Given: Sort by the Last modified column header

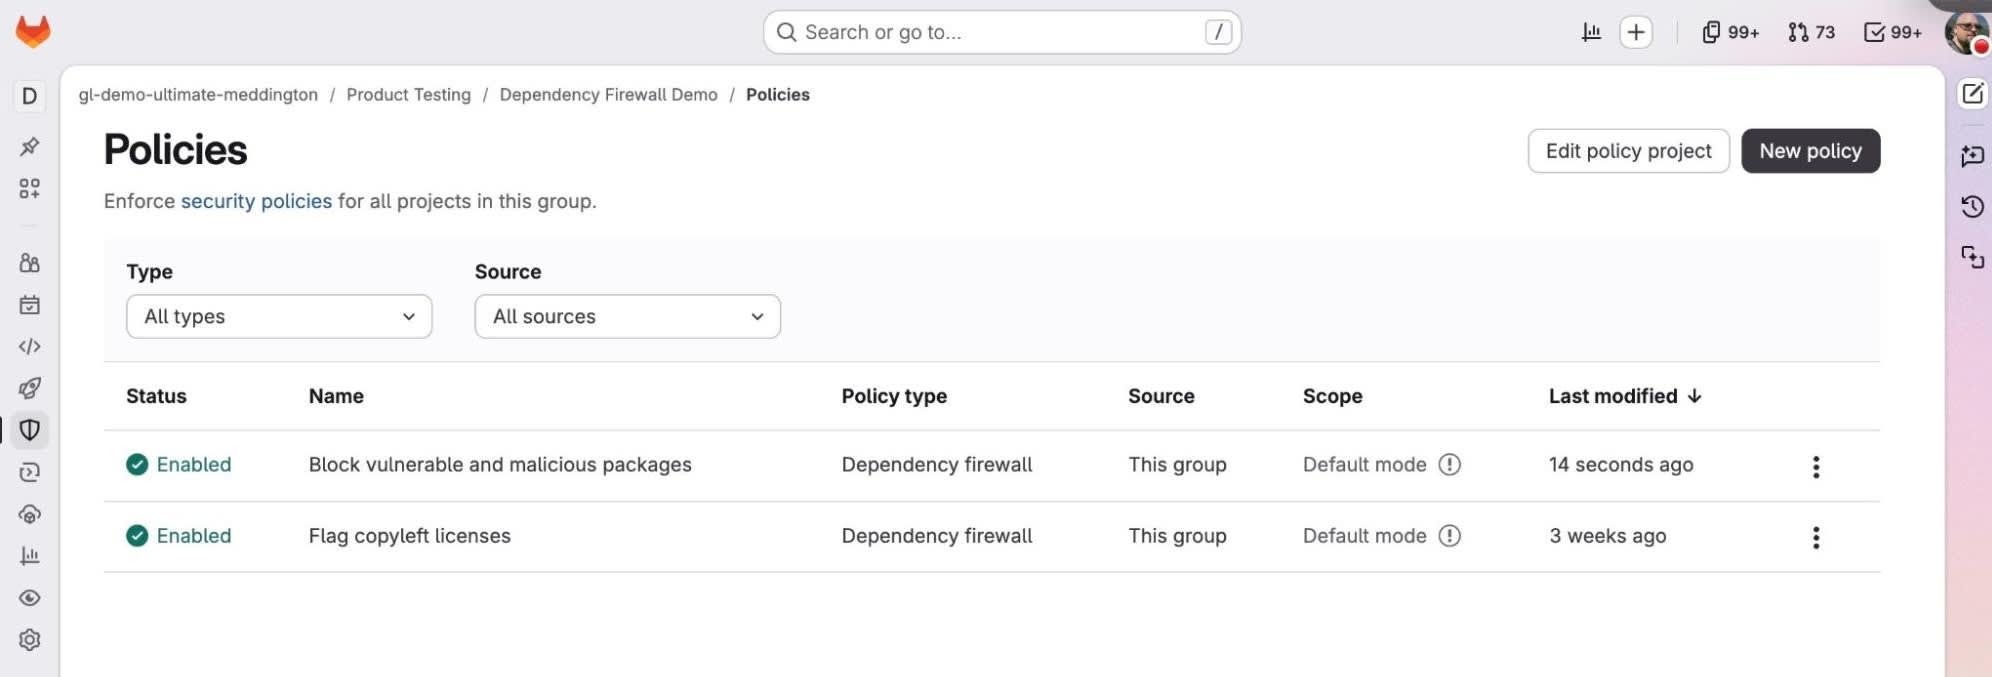Looking at the screenshot, I should pos(1625,396).
